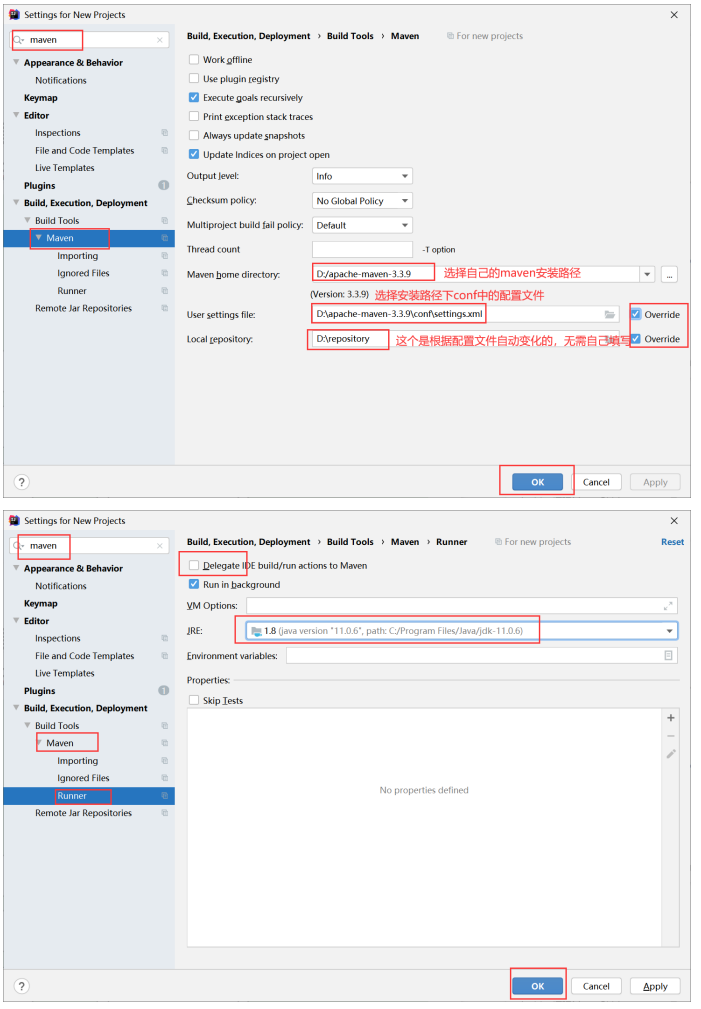Select Importing under Maven in bottom dialog
Image resolution: width=701 pixels, height=1009 pixels.
77,761
